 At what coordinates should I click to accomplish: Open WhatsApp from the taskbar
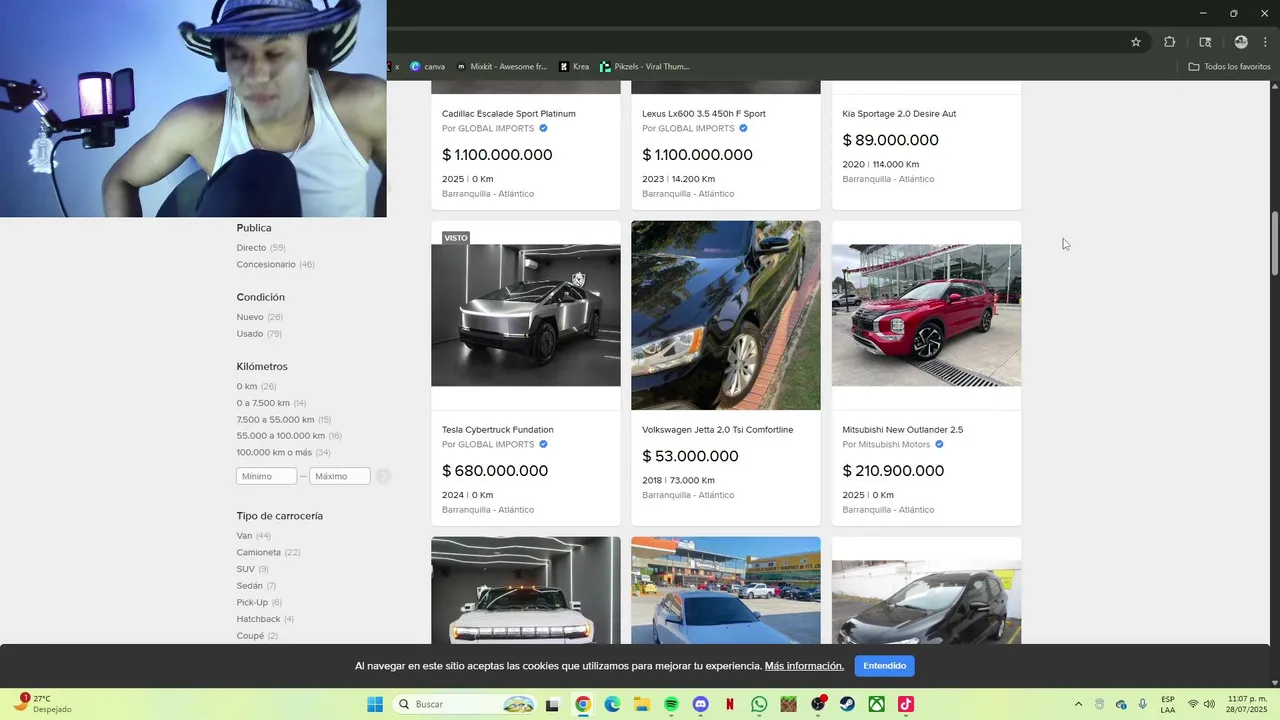click(x=759, y=704)
